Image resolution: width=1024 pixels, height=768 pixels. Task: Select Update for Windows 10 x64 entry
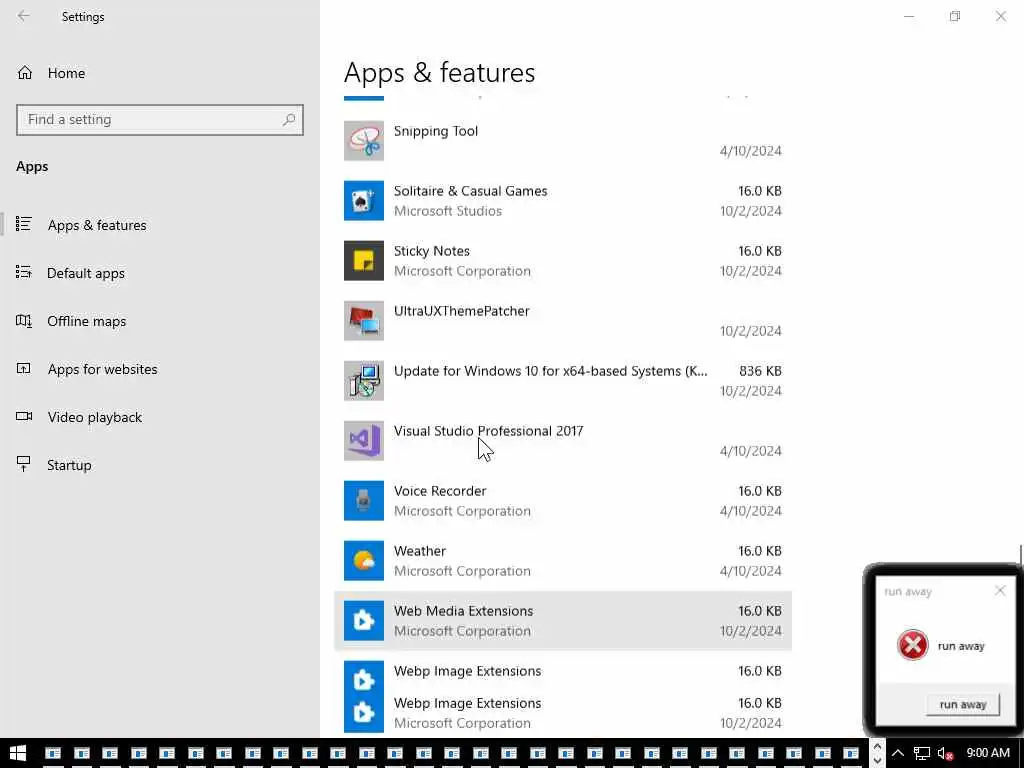551,371
